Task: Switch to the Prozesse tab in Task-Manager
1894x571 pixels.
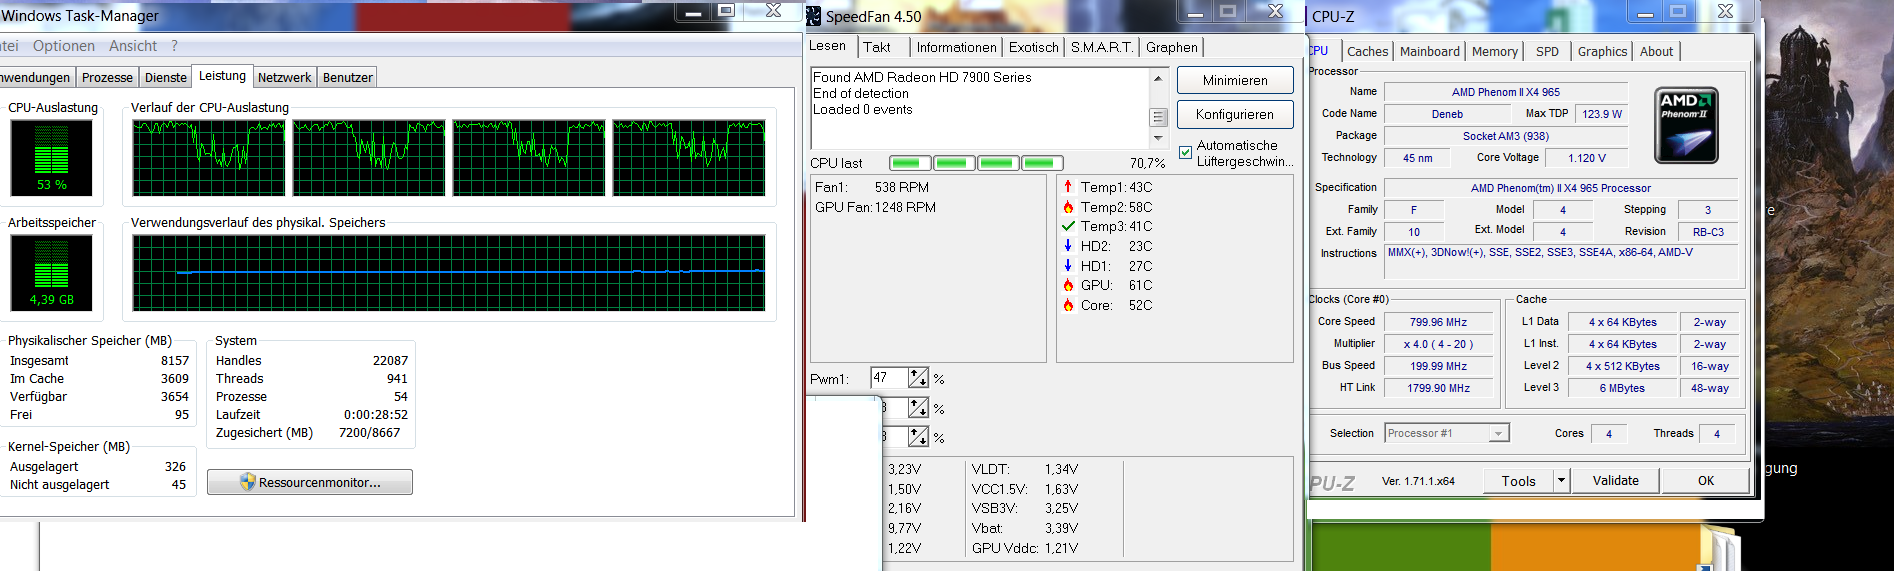Action: coord(107,78)
